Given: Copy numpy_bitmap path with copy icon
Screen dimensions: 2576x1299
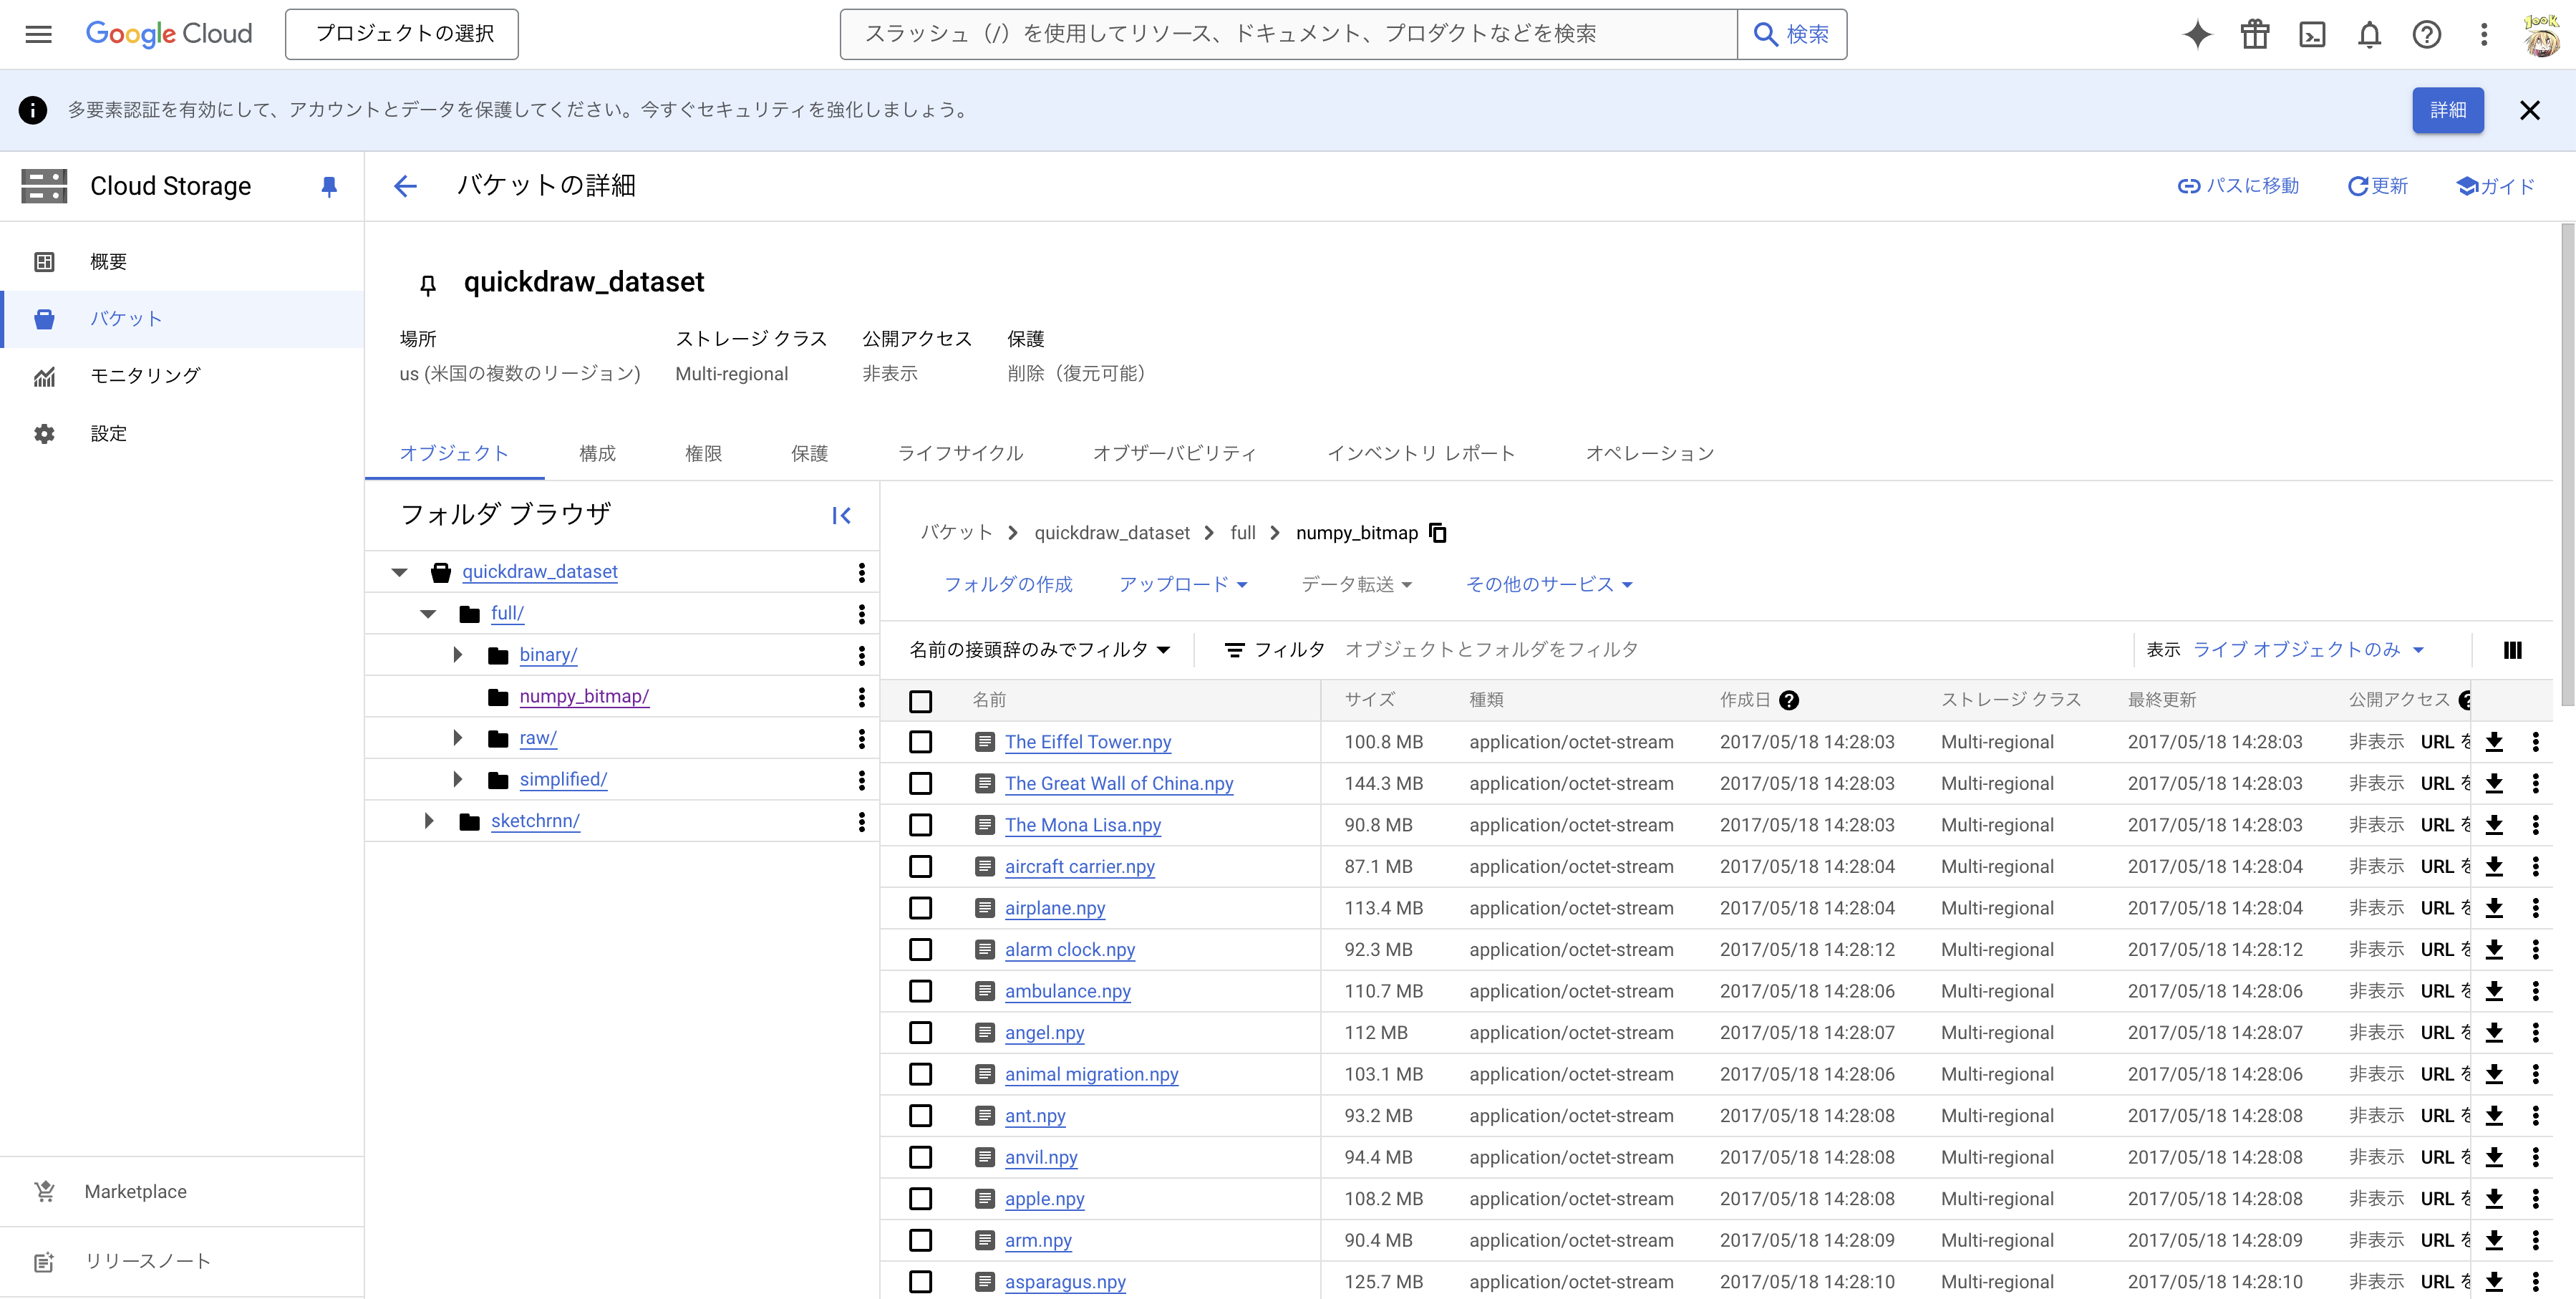Looking at the screenshot, I should tap(1438, 533).
